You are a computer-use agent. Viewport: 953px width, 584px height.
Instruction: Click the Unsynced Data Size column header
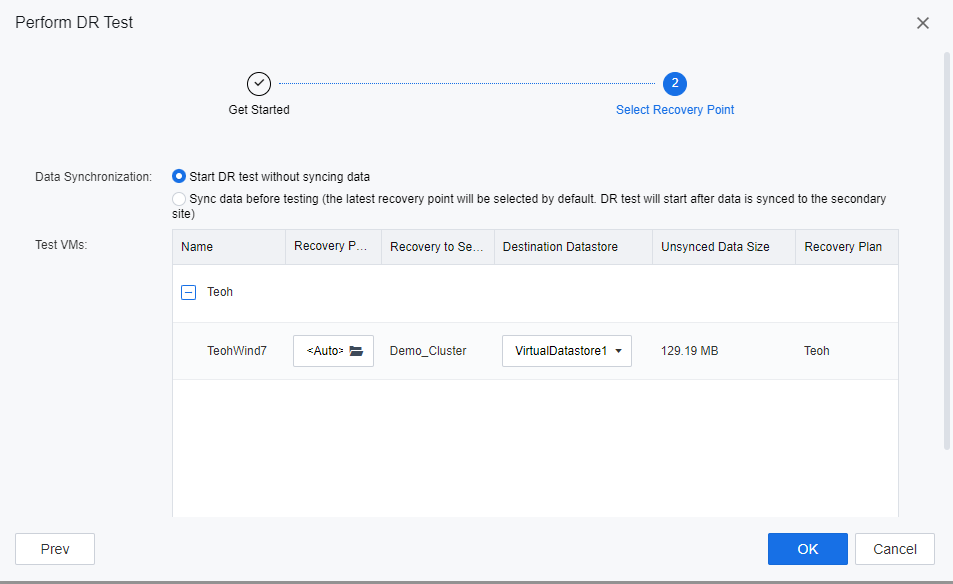(715, 247)
